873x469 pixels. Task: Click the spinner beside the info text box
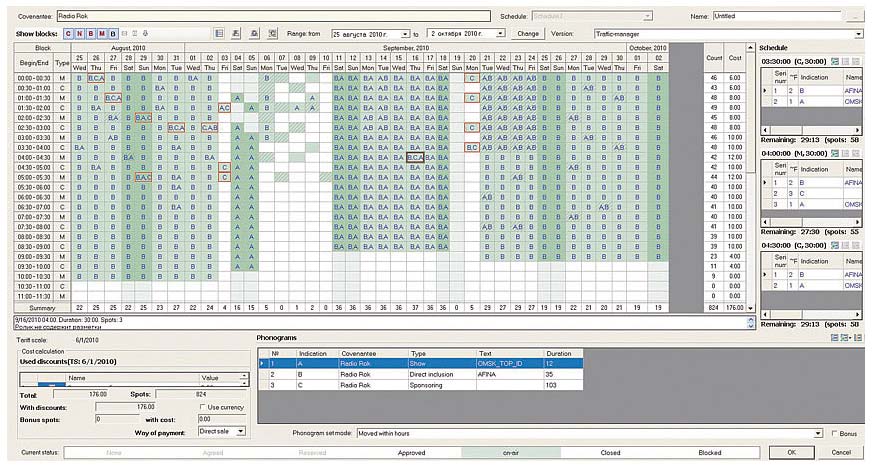point(750,323)
